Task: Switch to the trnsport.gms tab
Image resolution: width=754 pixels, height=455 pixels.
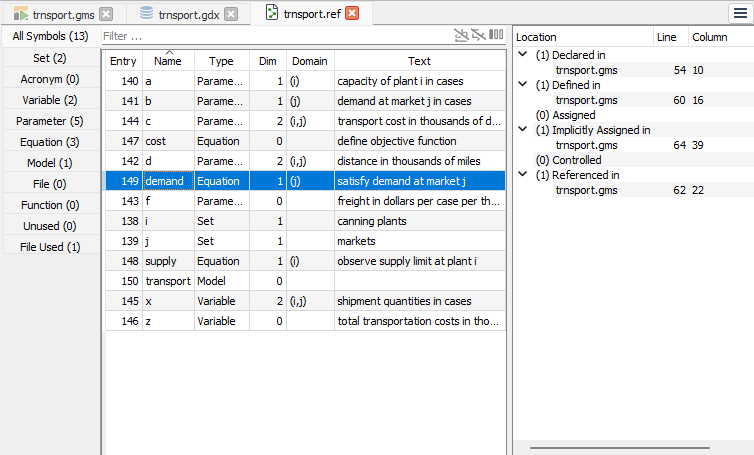Action: pyautogui.click(x=63, y=14)
